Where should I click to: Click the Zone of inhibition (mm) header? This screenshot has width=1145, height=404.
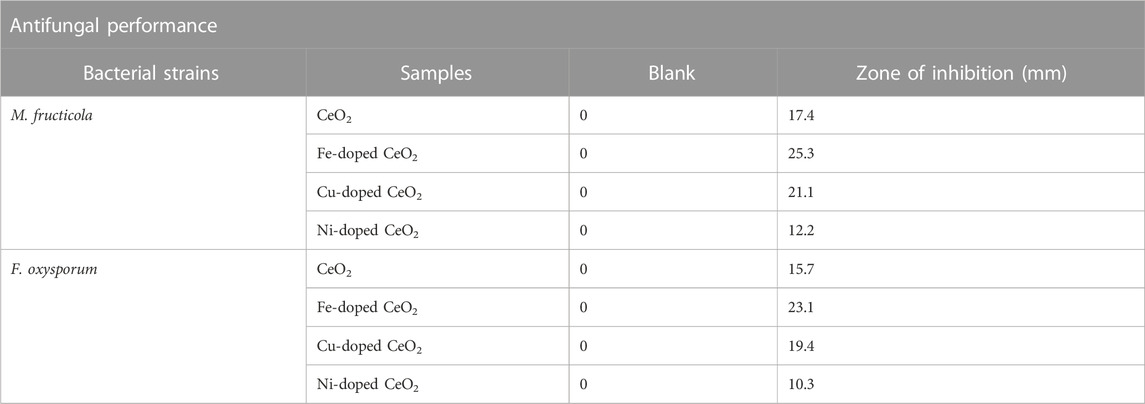click(x=960, y=73)
